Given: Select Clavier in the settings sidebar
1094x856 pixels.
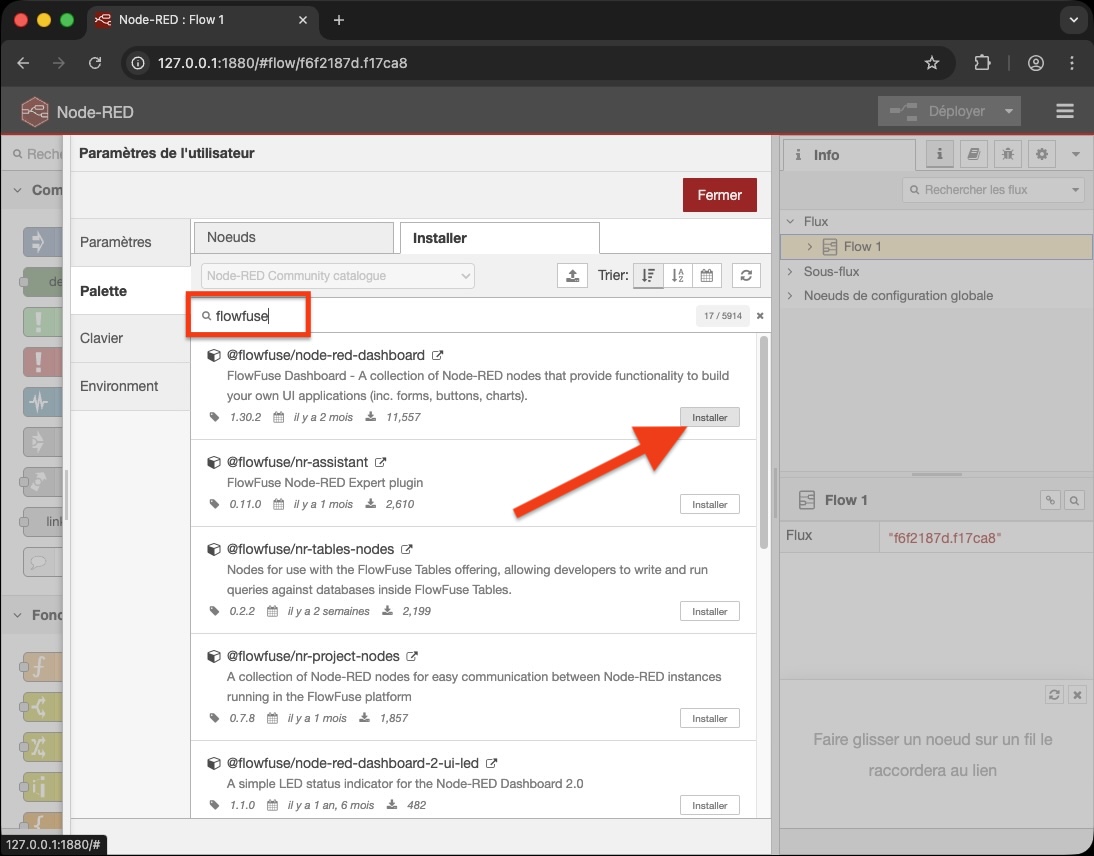Looking at the screenshot, I should (x=102, y=338).
